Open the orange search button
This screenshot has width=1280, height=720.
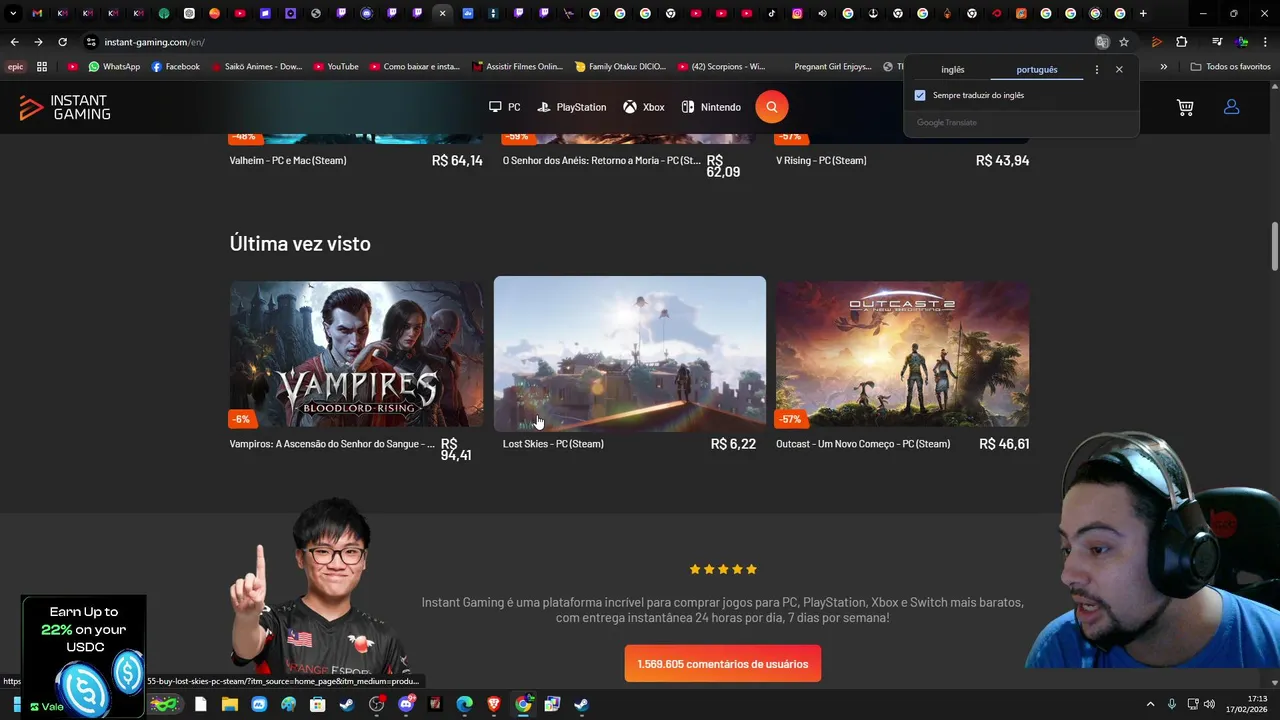point(771,107)
